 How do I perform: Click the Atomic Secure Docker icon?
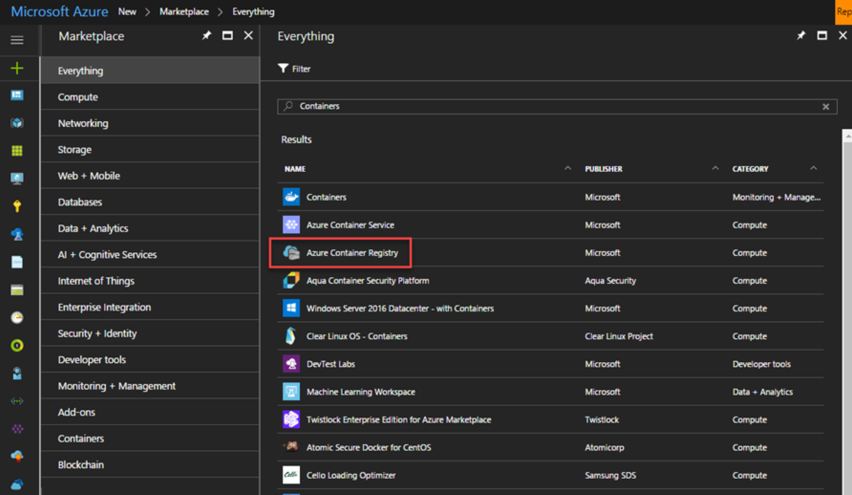pos(291,447)
